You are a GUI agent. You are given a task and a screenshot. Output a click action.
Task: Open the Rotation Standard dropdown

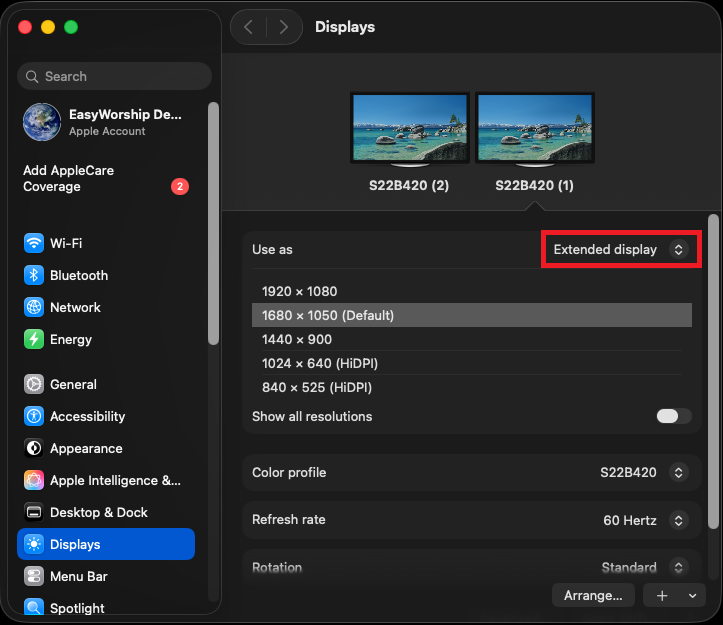coord(645,567)
